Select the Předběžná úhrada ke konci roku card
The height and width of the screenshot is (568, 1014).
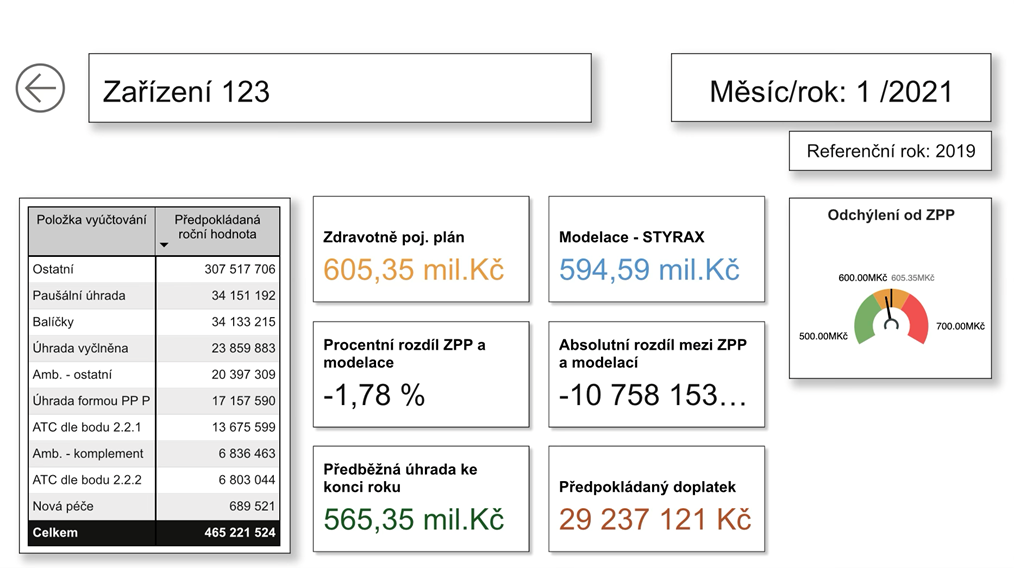pyautogui.click(x=421, y=499)
